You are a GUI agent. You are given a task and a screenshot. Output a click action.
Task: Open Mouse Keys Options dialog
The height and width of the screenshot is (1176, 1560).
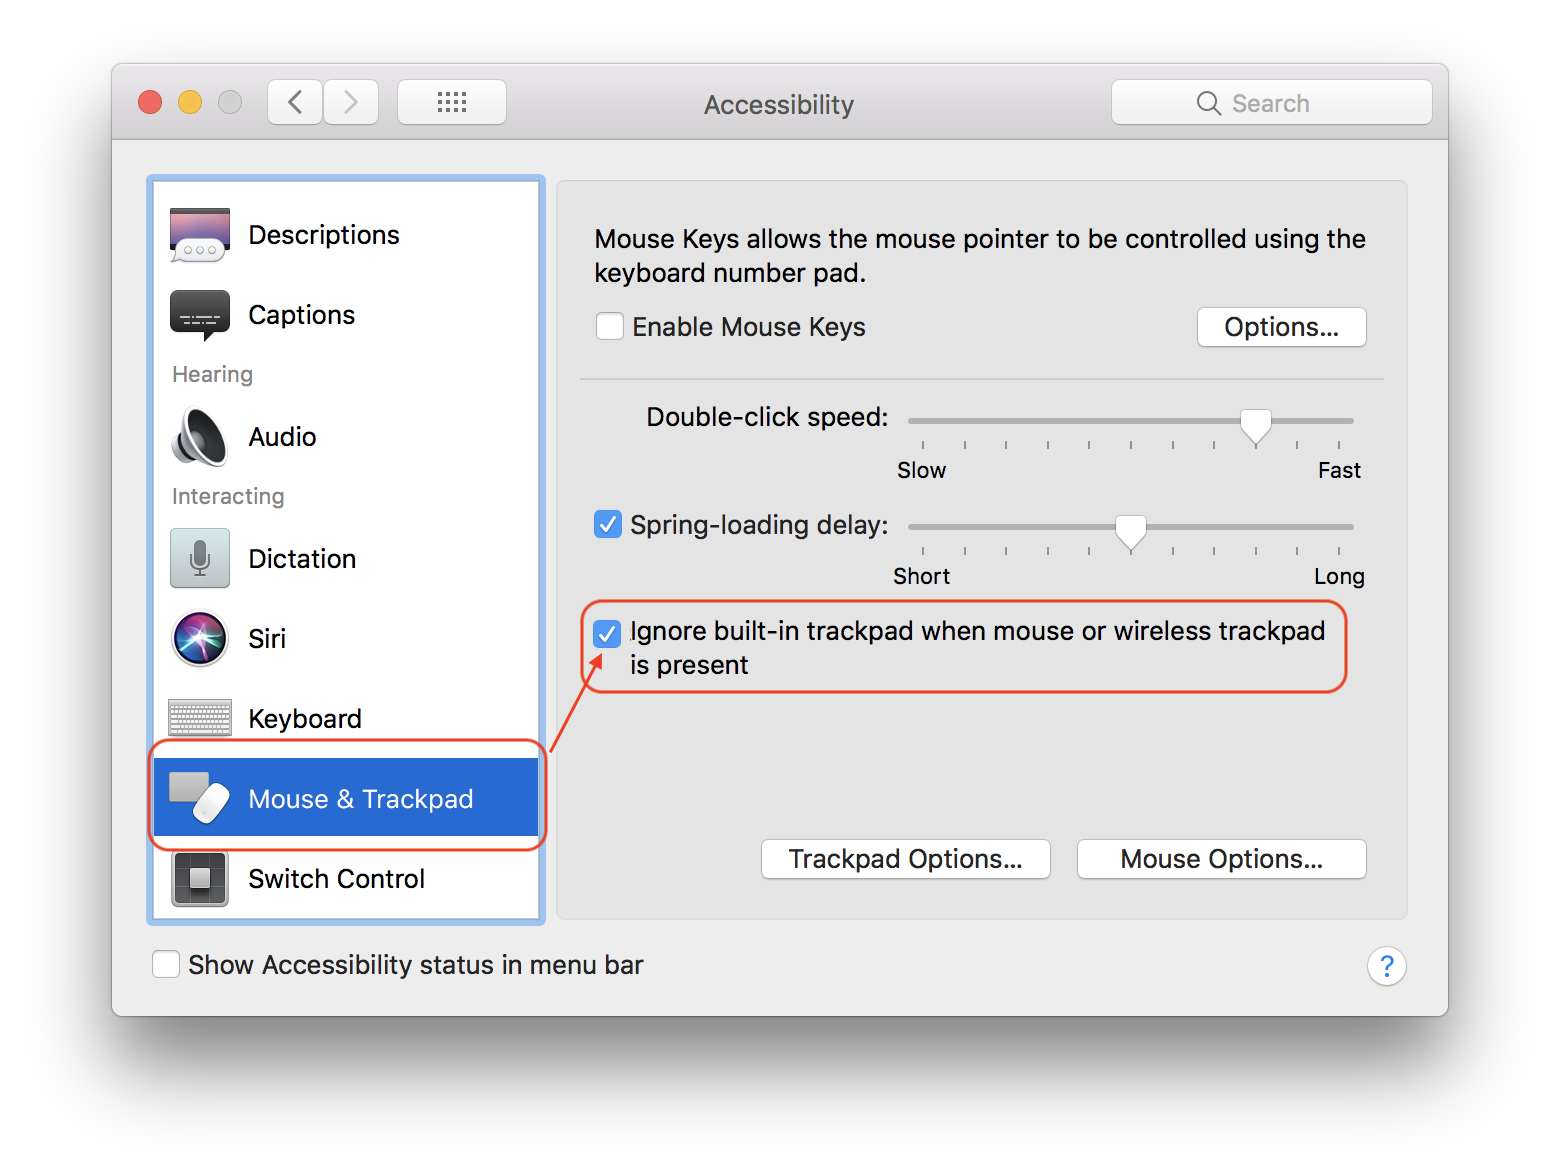[x=1281, y=327]
